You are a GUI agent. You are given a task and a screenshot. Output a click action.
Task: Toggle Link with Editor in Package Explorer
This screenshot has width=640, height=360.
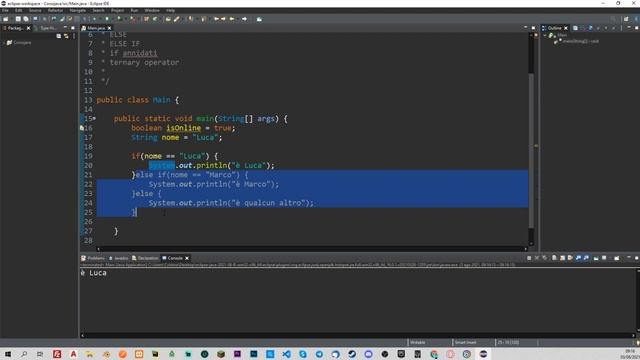[66, 36]
